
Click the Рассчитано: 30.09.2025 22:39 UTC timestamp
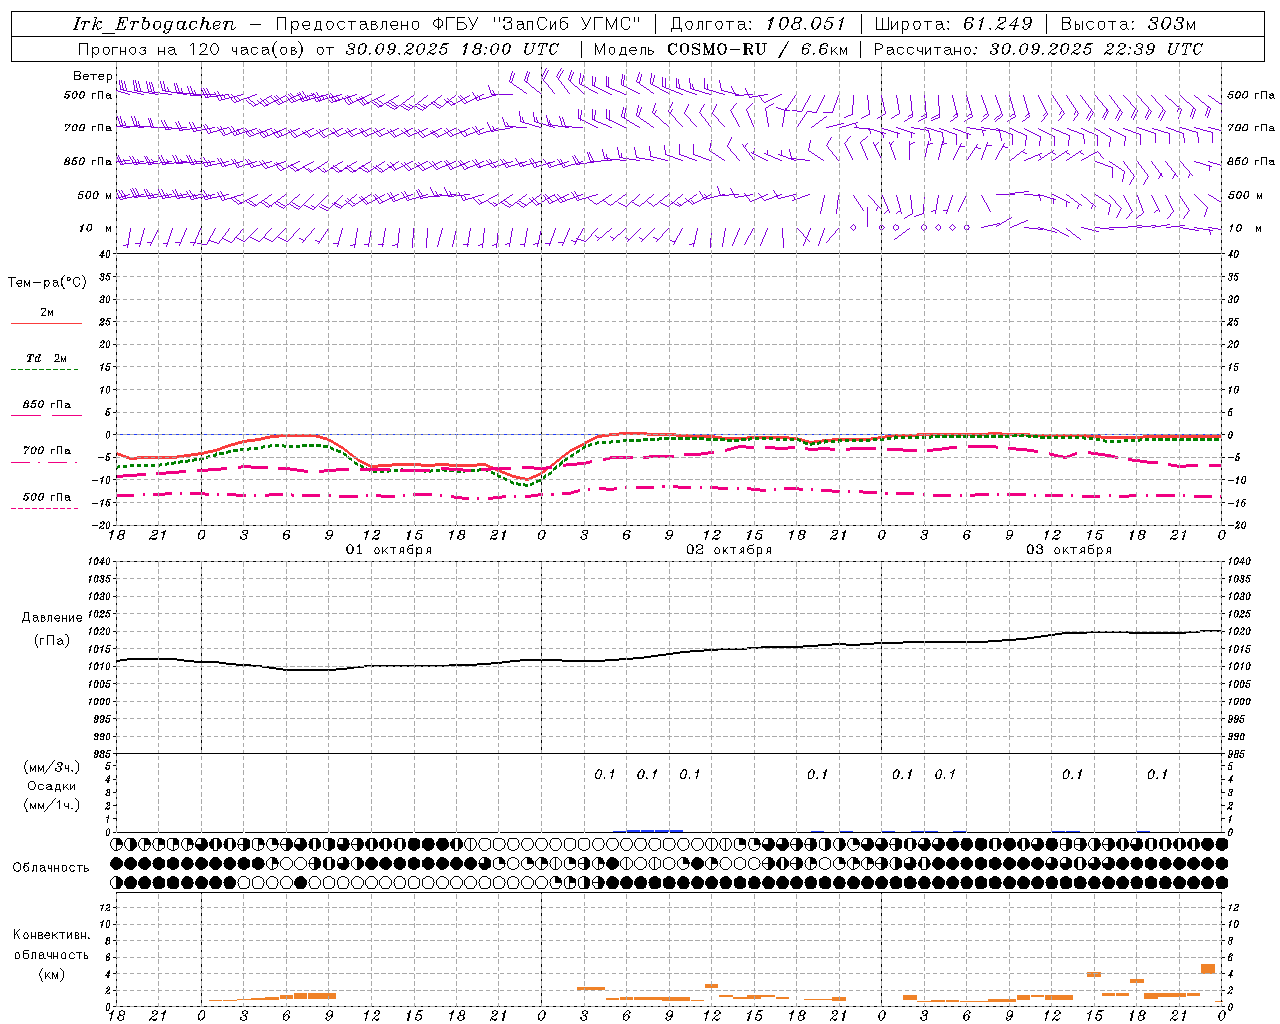(1038, 49)
